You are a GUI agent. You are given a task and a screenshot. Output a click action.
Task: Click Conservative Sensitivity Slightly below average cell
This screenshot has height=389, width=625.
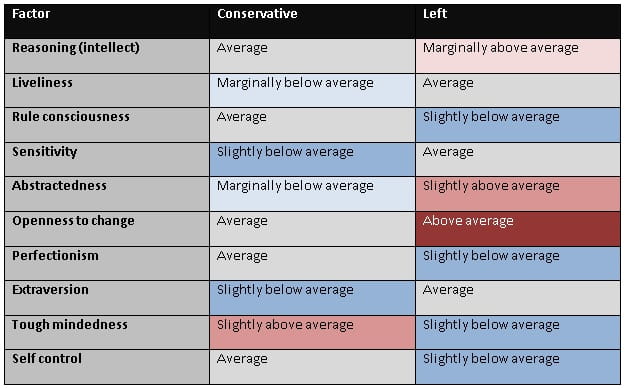coord(312,159)
